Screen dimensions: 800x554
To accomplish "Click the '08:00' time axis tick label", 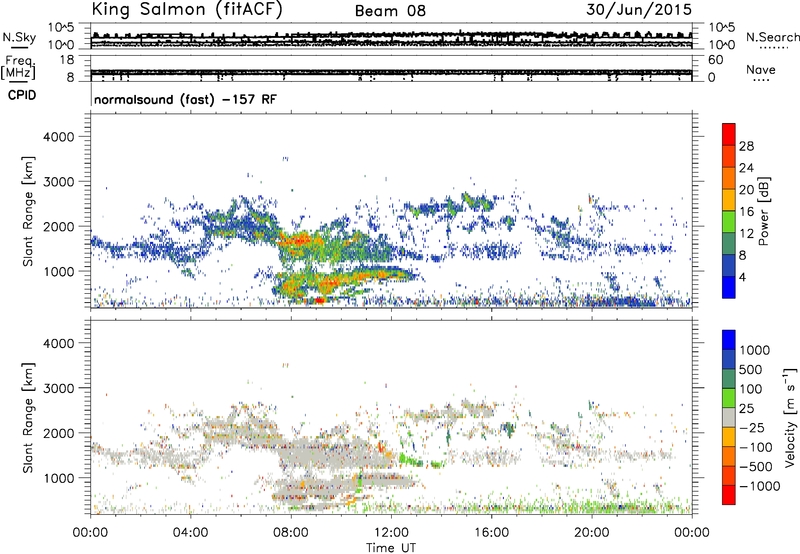I will (291, 533).
